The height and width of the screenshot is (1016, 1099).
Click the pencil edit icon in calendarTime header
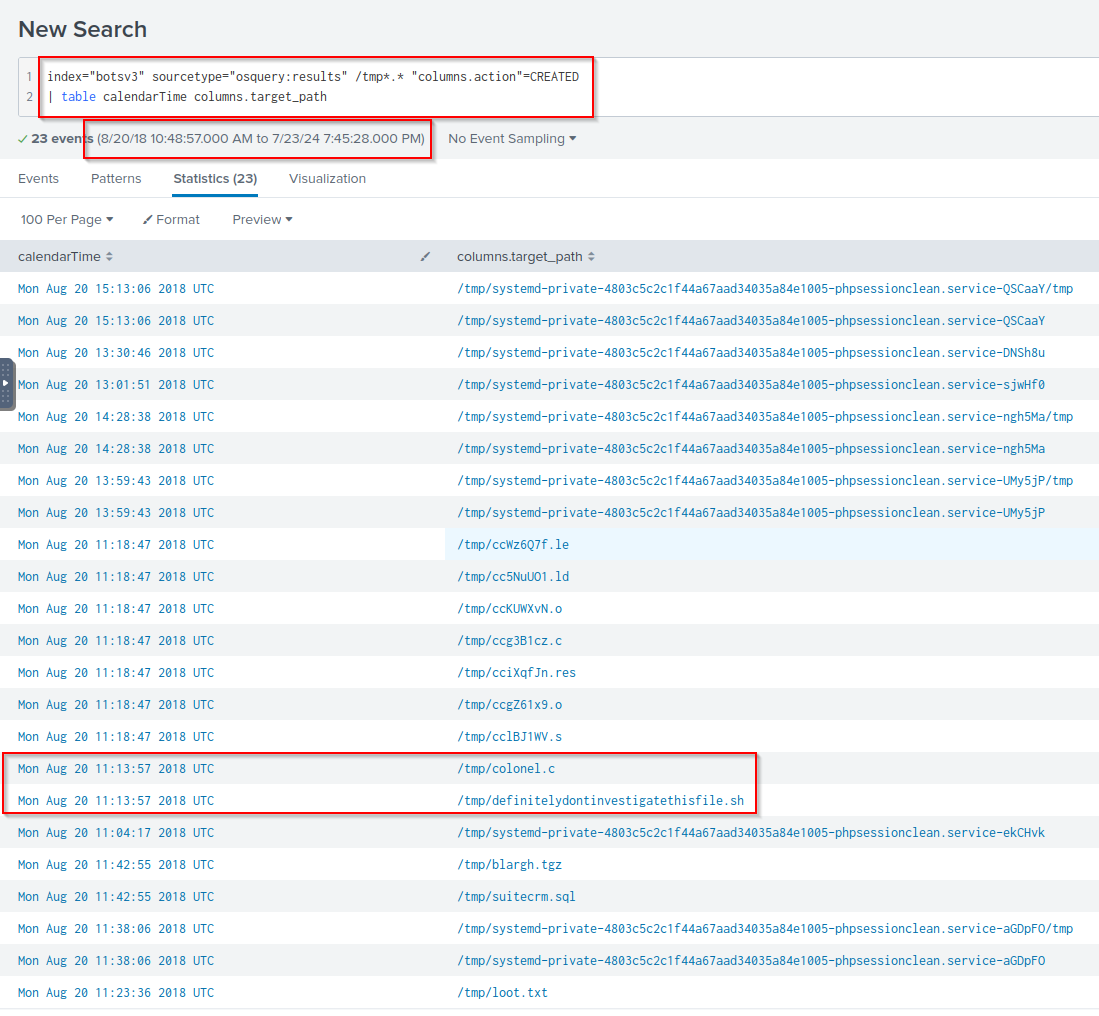click(x=425, y=257)
